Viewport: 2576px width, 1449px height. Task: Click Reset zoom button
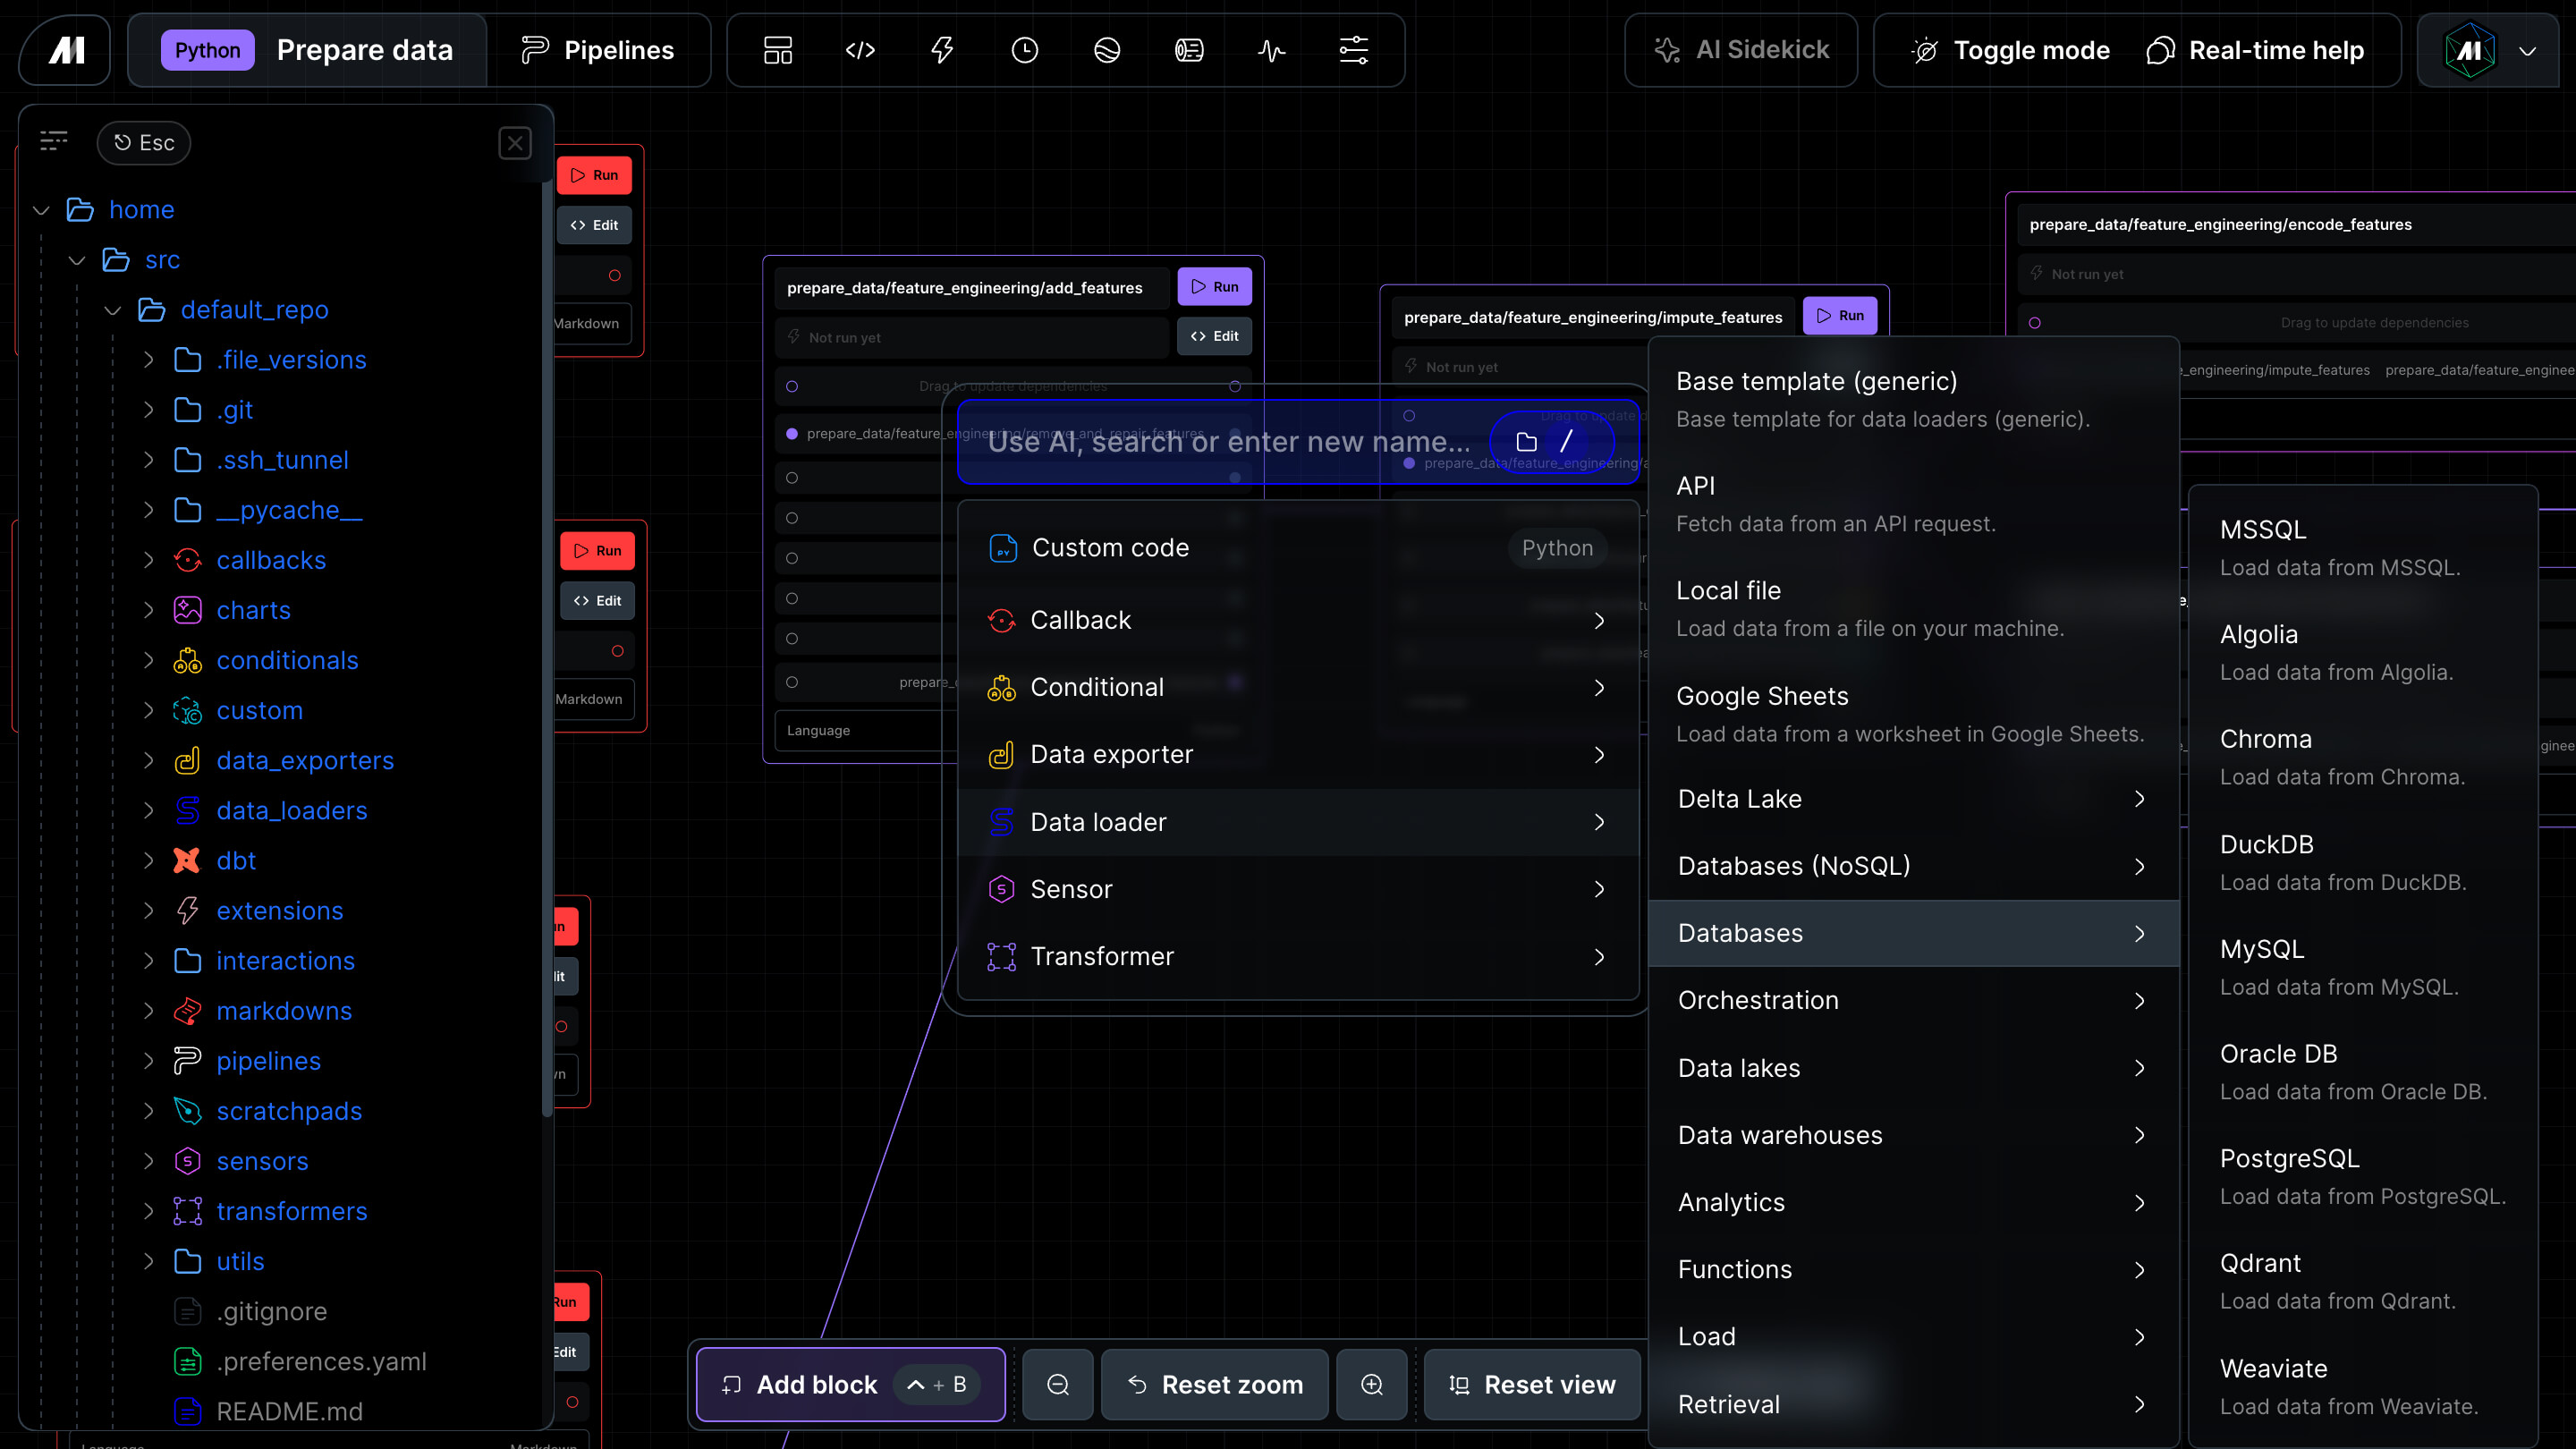tap(1215, 1384)
